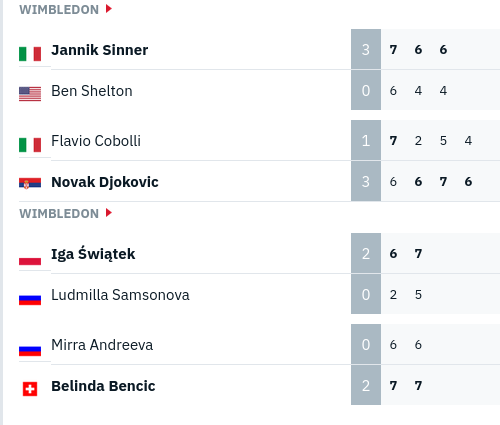Image resolution: width=500 pixels, height=425 pixels.
Task: Expand the second Wimbledon red arrow
Action: point(109,213)
